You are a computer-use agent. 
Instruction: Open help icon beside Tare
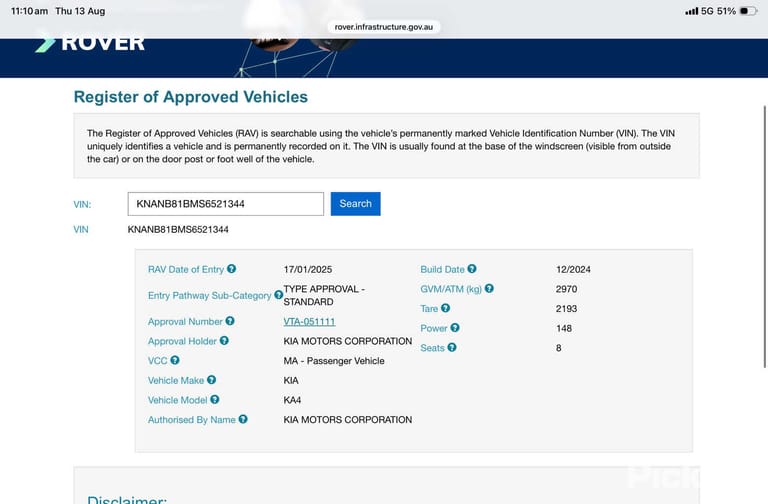[x=445, y=308]
